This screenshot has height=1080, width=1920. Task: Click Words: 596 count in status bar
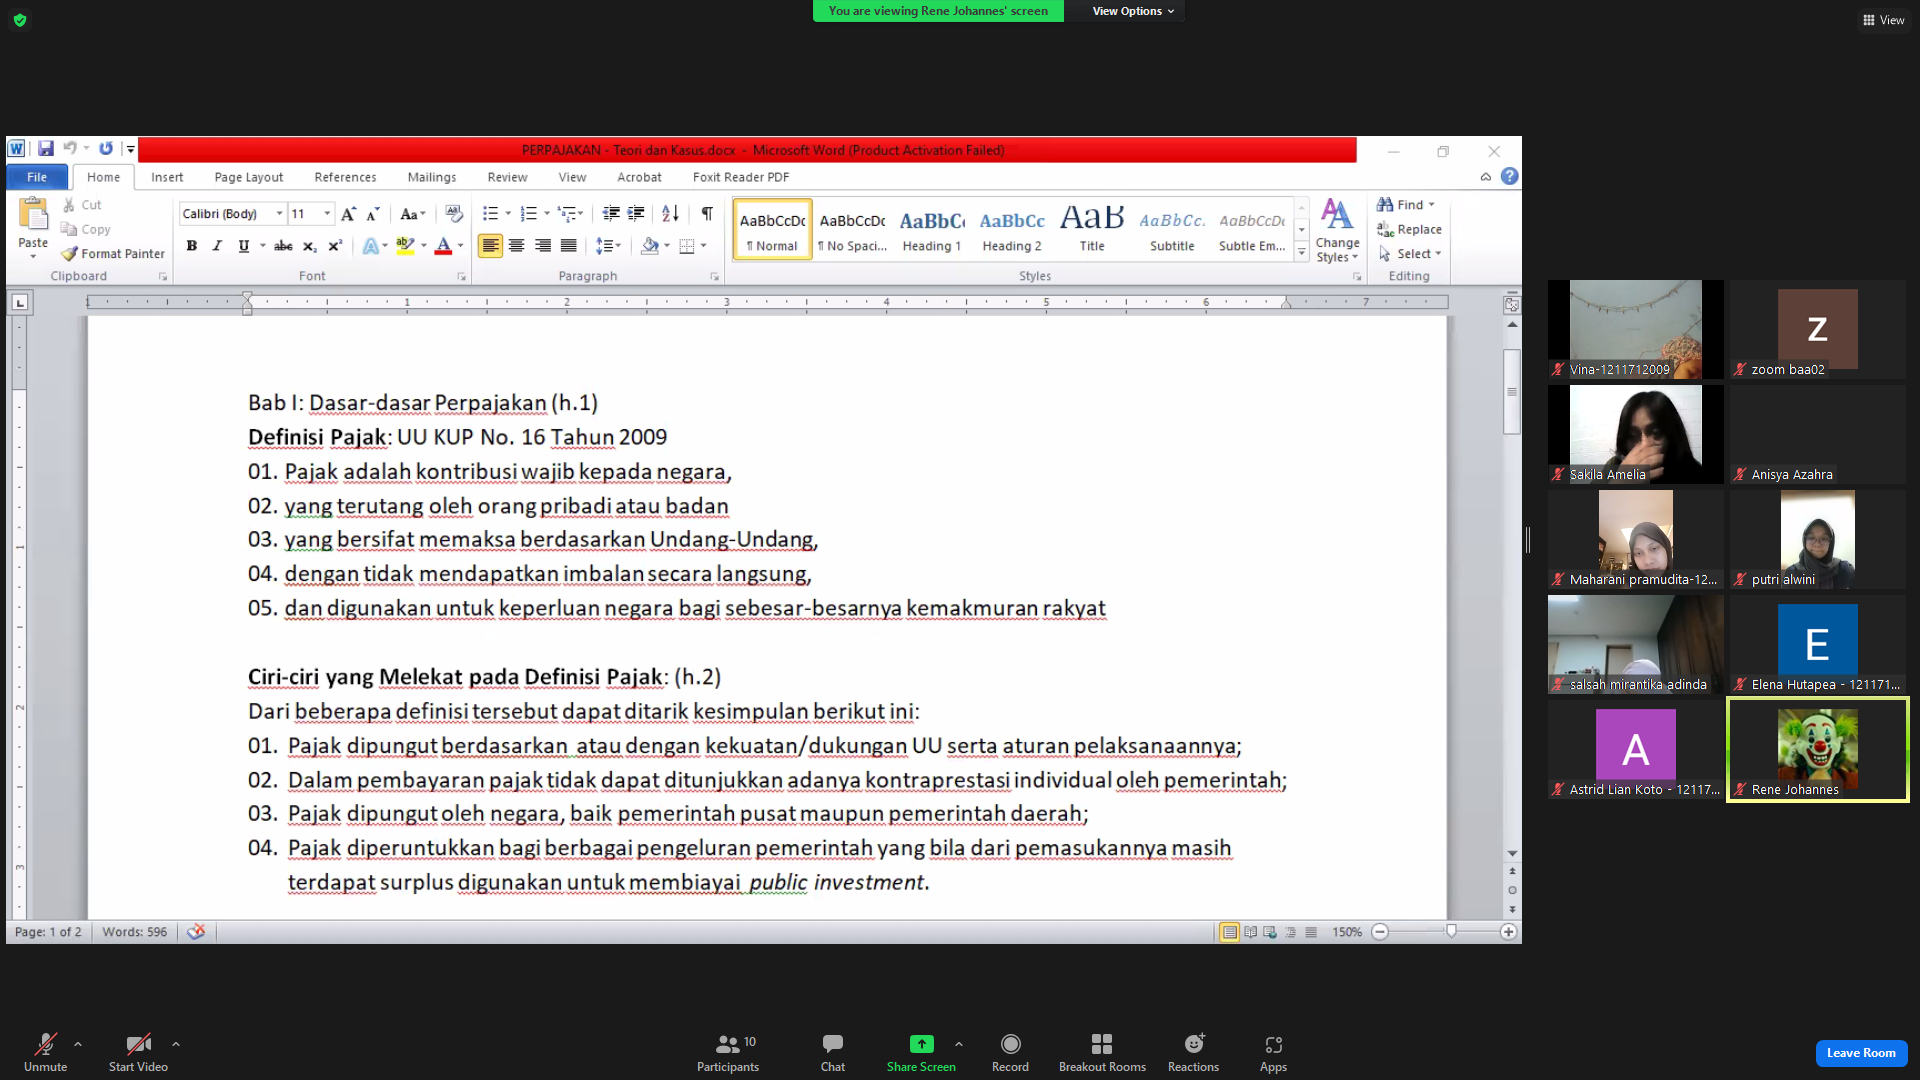pyautogui.click(x=134, y=932)
